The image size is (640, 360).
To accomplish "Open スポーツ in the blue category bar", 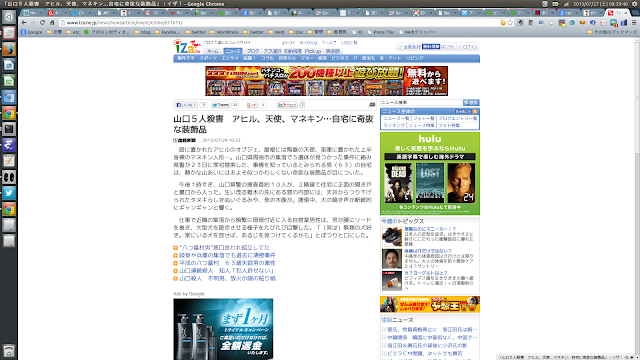I will 208,58.
